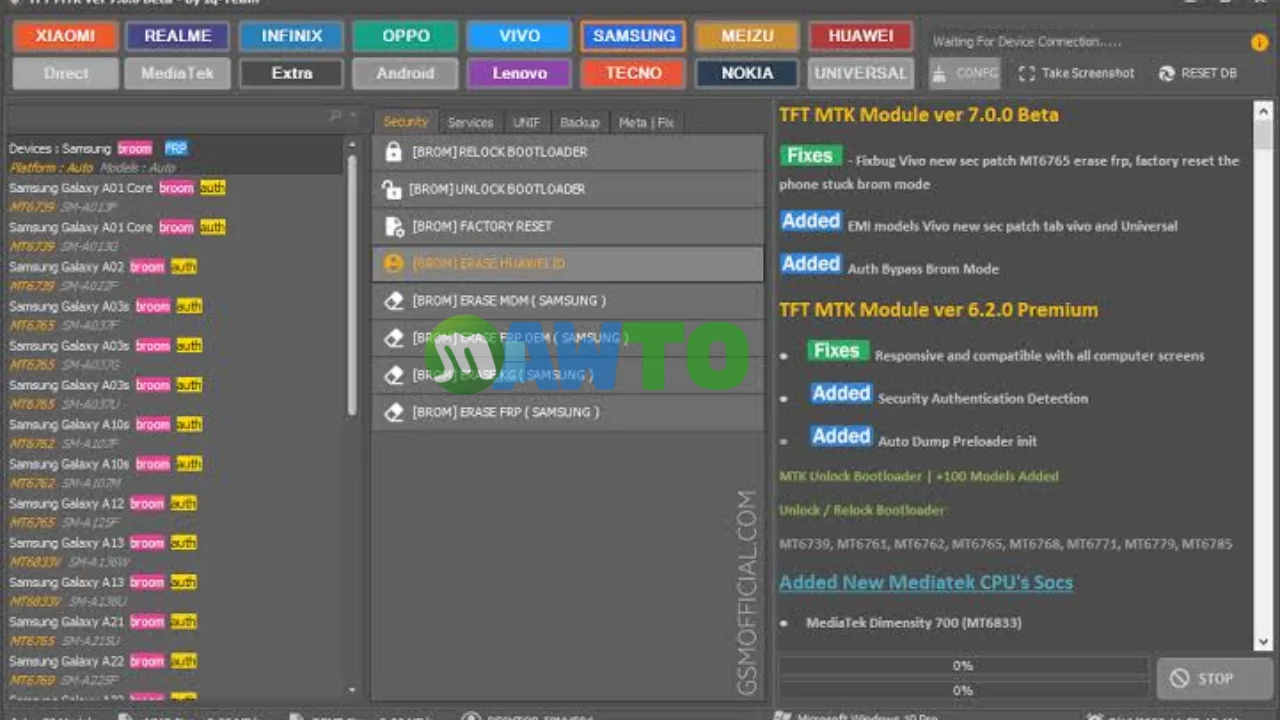Select the VIVO brand button

(519, 36)
